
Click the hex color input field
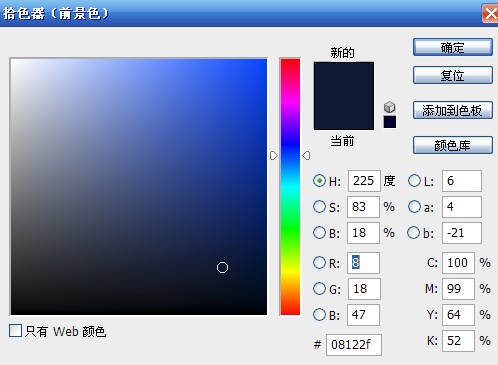point(354,345)
